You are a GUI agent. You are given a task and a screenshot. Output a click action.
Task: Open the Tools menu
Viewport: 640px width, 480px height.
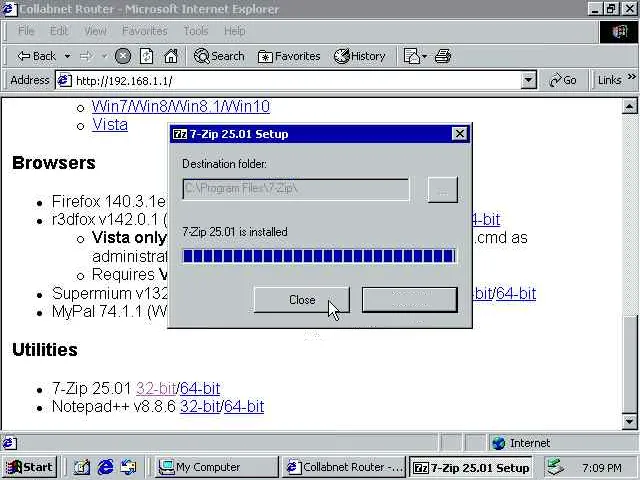click(196, 31)
